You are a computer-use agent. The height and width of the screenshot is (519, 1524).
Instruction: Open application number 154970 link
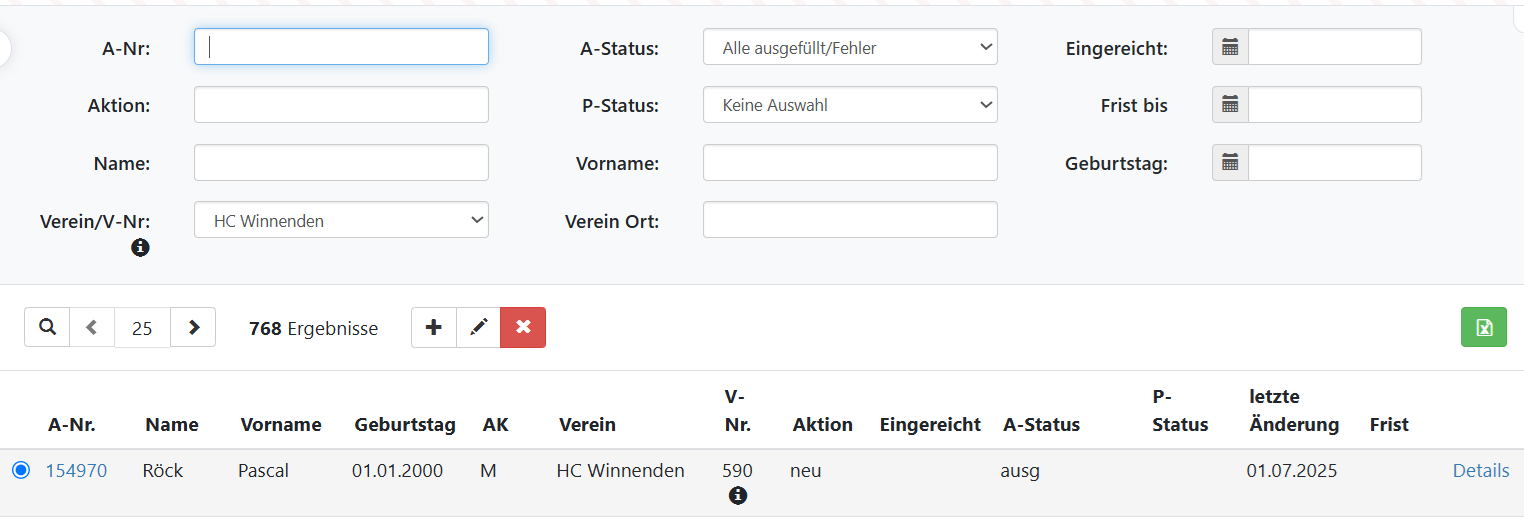pyautogui.click(x=76, y=470)
